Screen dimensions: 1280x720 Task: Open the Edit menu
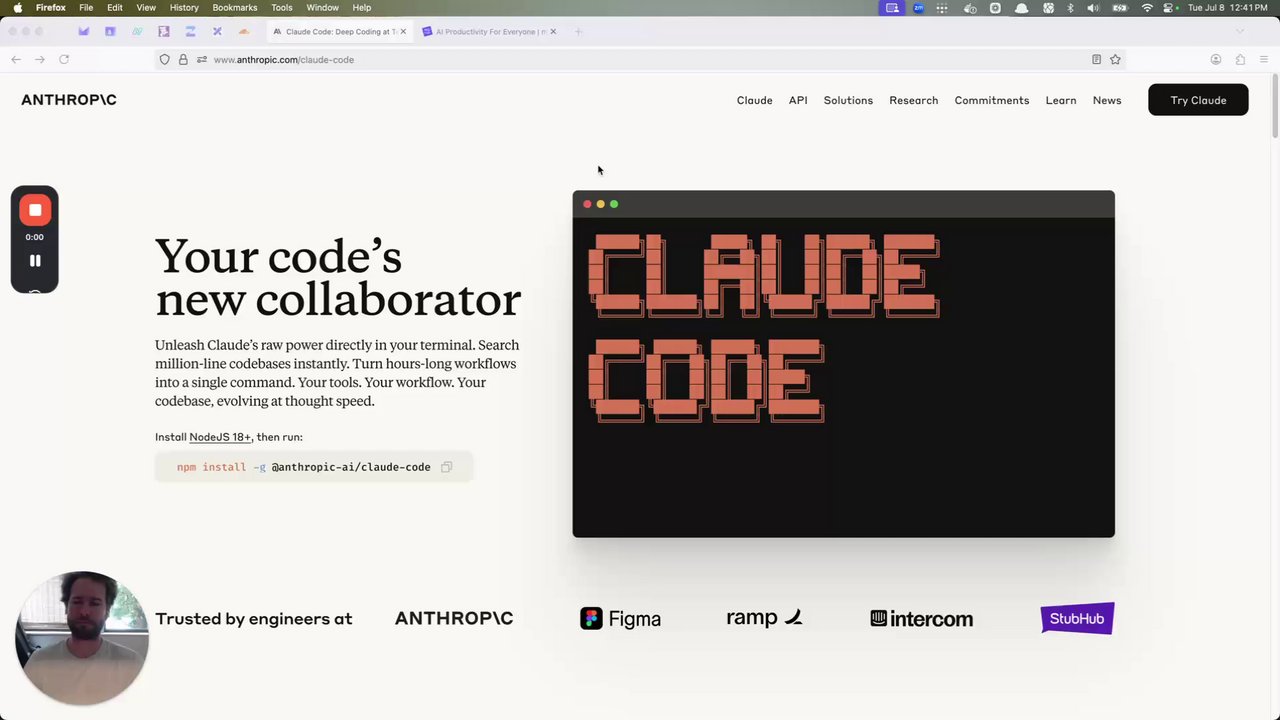point(115,7)
